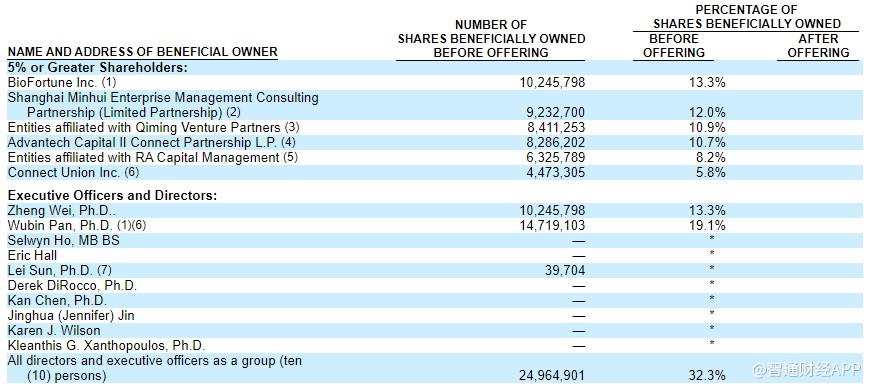This screenshot has height=389, width=871.
Task: Select the Wubin Pan, Ph.D. (1)(6) name
Action: 77,226
